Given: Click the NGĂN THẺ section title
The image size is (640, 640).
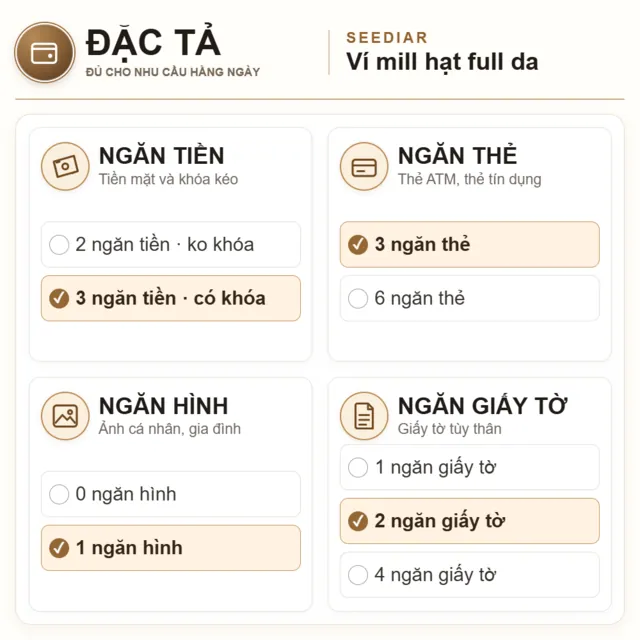Looking at the screenshot, I should pos(458,155).
